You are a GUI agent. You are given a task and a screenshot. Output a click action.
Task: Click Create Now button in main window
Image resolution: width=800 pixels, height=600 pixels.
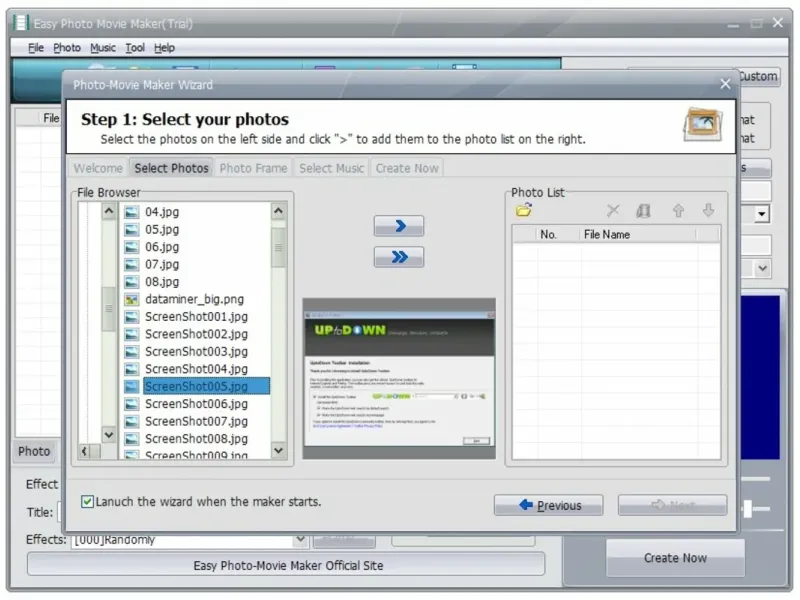pyautogui.click(x=675, y=558)
